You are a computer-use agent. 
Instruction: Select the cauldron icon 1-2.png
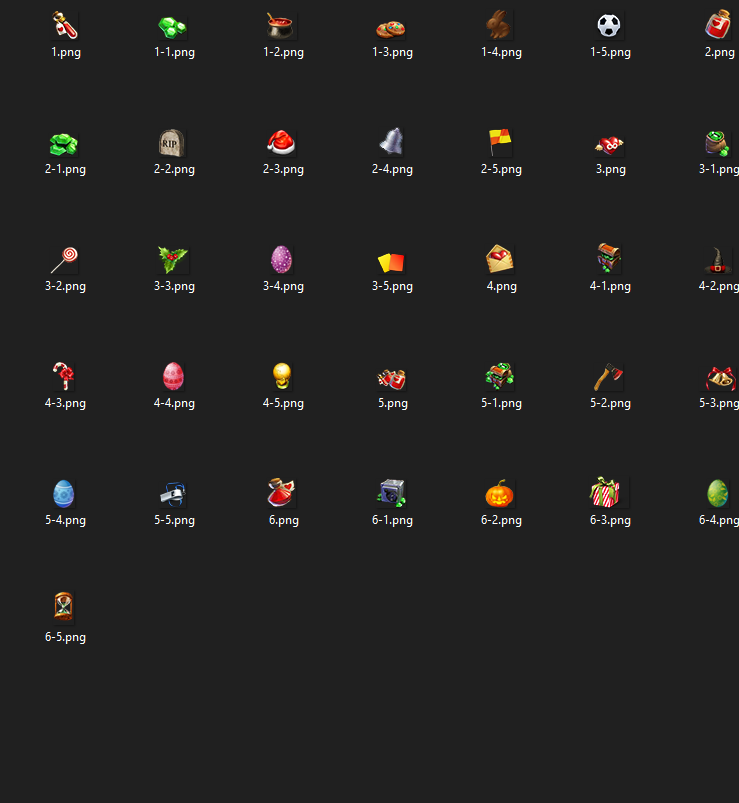pos(281,26)
